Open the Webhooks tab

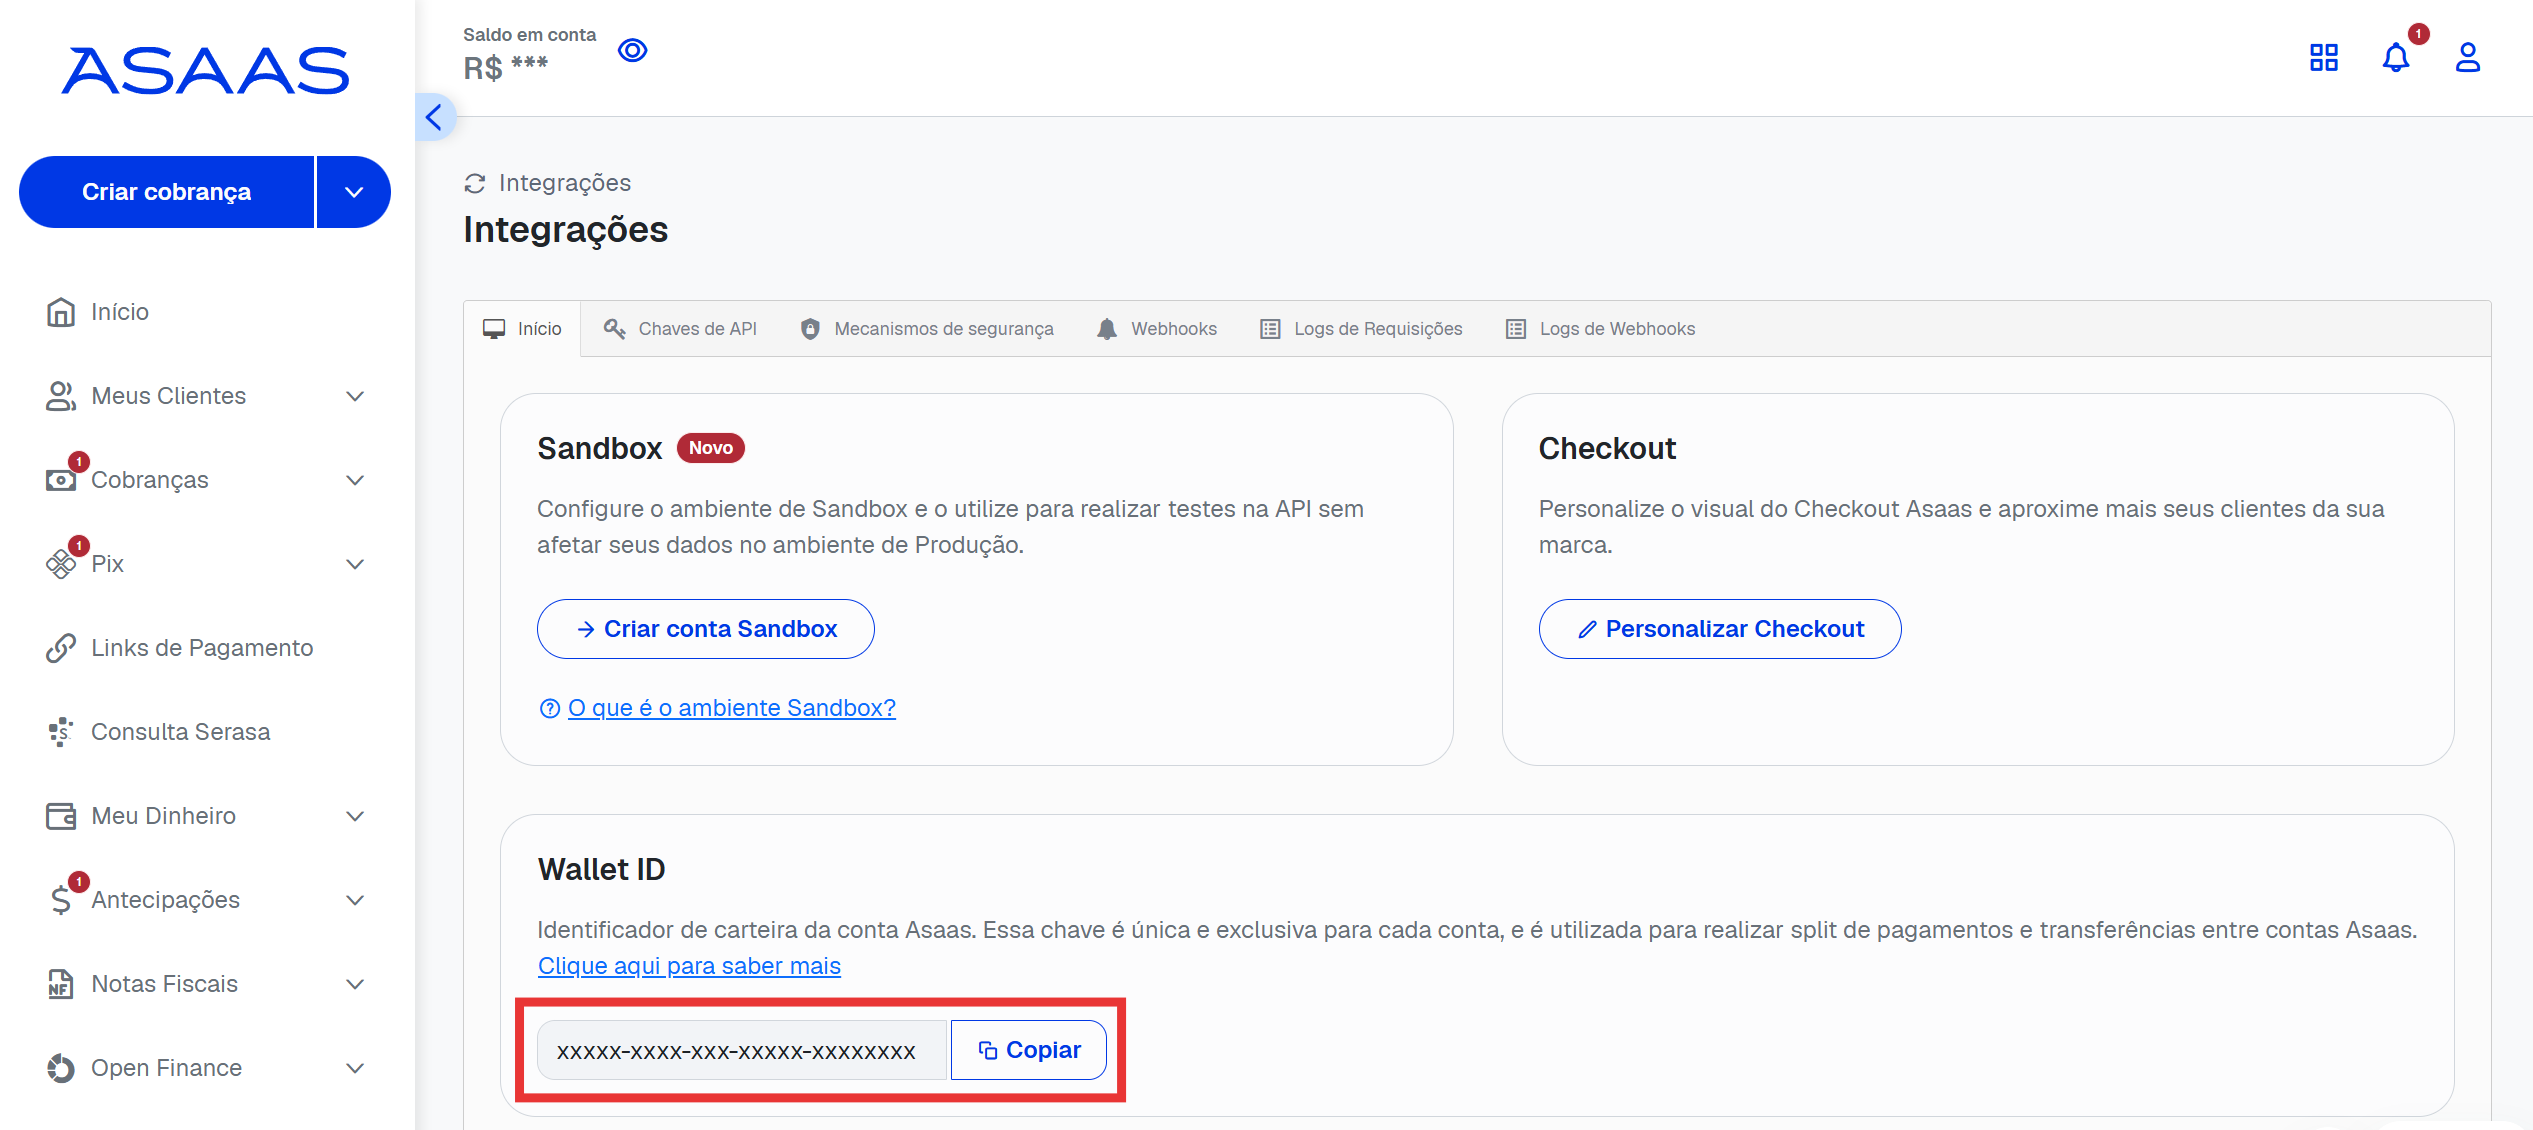click(1157, 329)
